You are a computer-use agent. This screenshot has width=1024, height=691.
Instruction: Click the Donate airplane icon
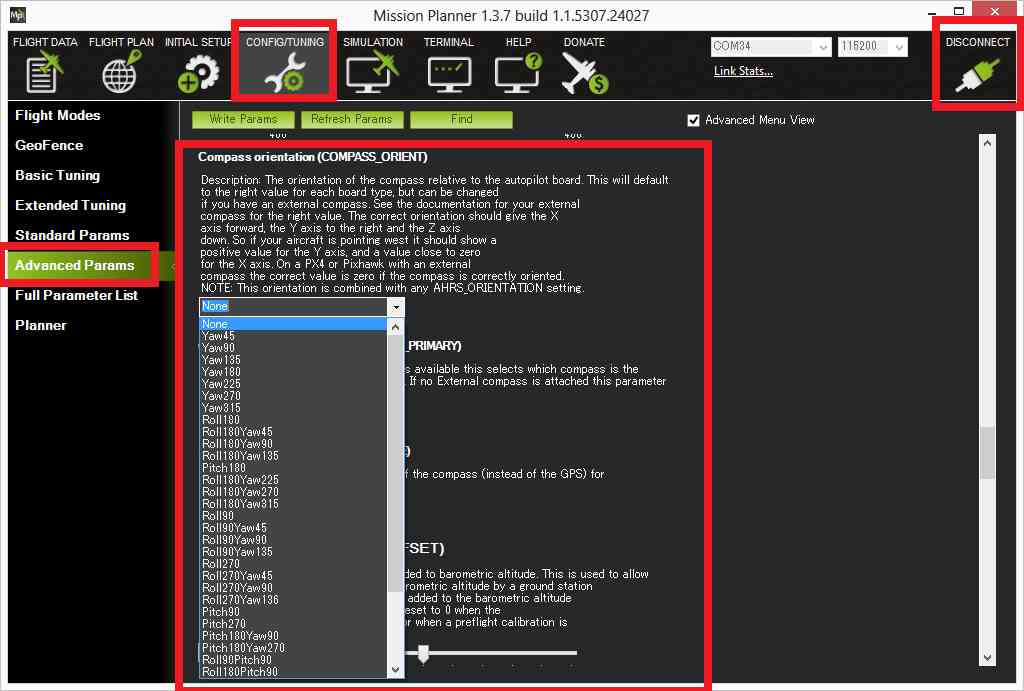tap(584, 72)
